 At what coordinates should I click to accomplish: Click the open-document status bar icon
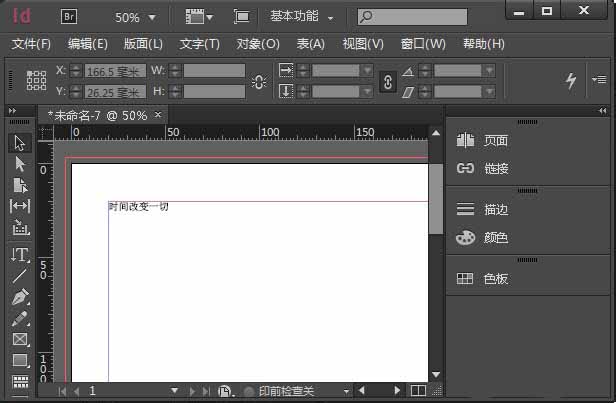tap(225, 391)
